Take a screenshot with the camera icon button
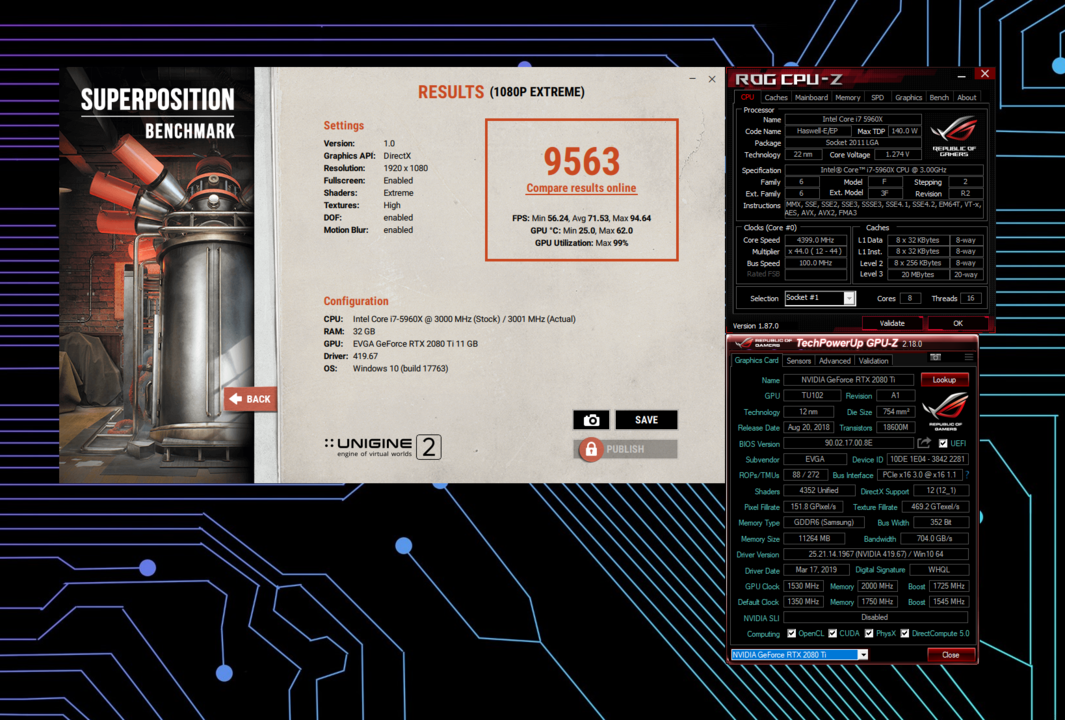The width and height of the screenshot is (1065, 720). coord(591,420)
